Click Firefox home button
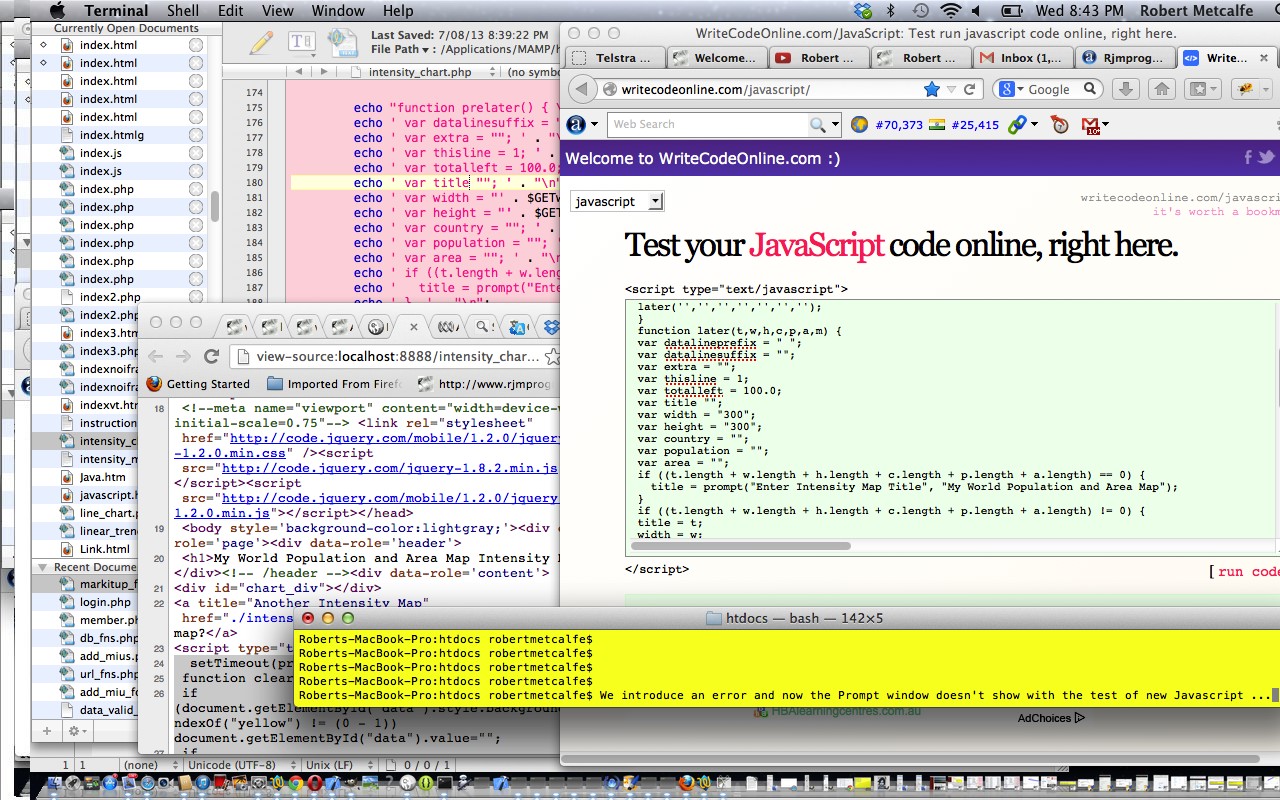 coord(1162,89)
